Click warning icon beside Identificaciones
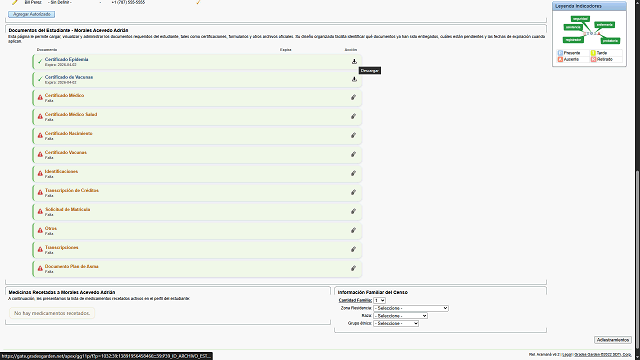Viewport: 640px width, 360px height. [40, 173]
